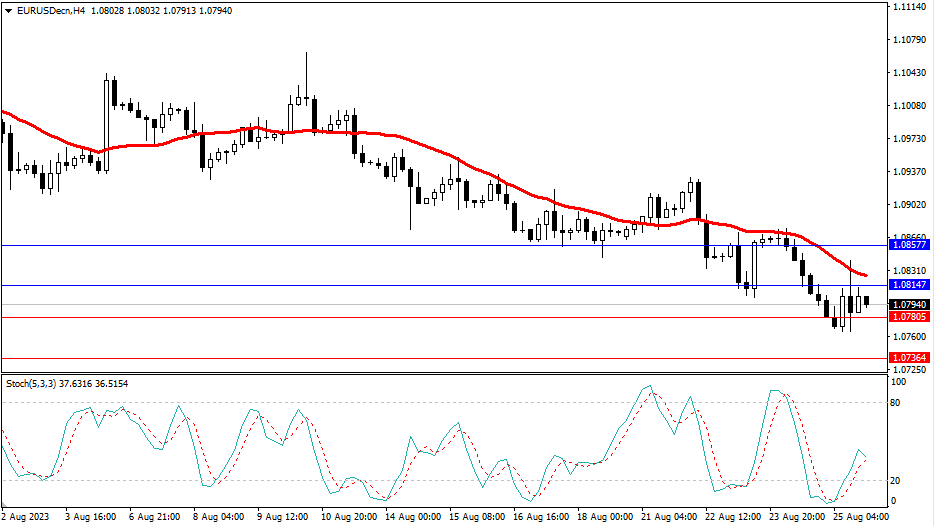Click the rightmost latest candlestick
934x526 pixels.
click(x=866, y=301)
